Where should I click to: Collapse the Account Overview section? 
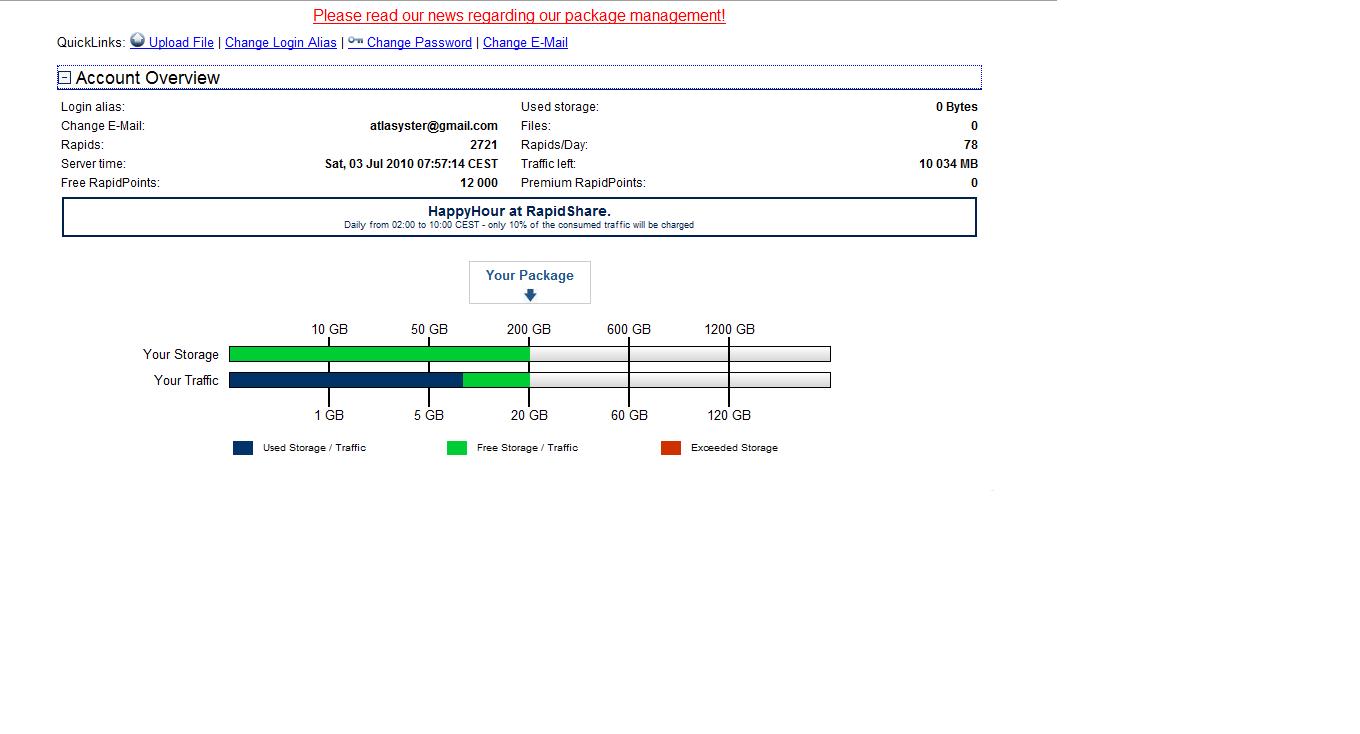click(65, 77)
